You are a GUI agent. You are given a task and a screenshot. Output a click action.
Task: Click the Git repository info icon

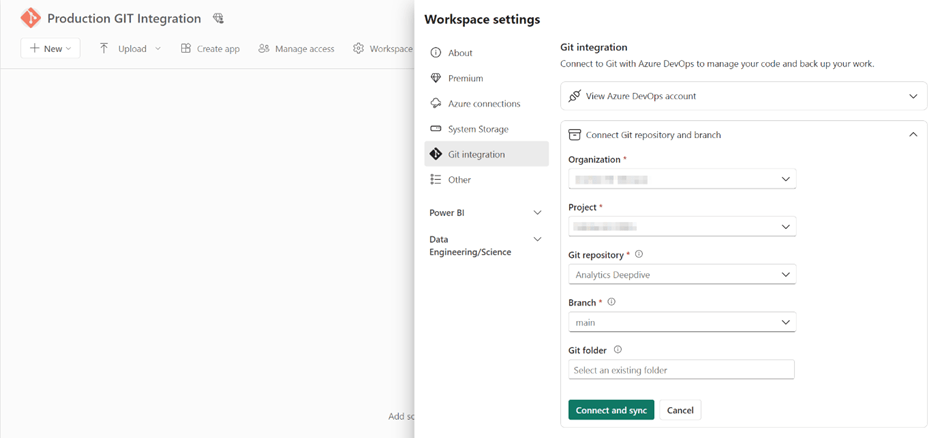pyautogui.click(x=638, y=254)
